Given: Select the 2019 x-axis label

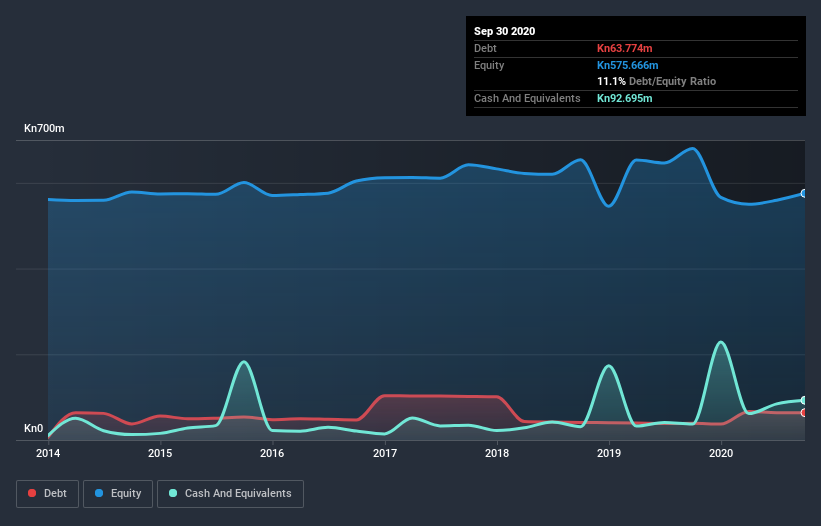Looking at the screenshot, I should coord(609,453).
